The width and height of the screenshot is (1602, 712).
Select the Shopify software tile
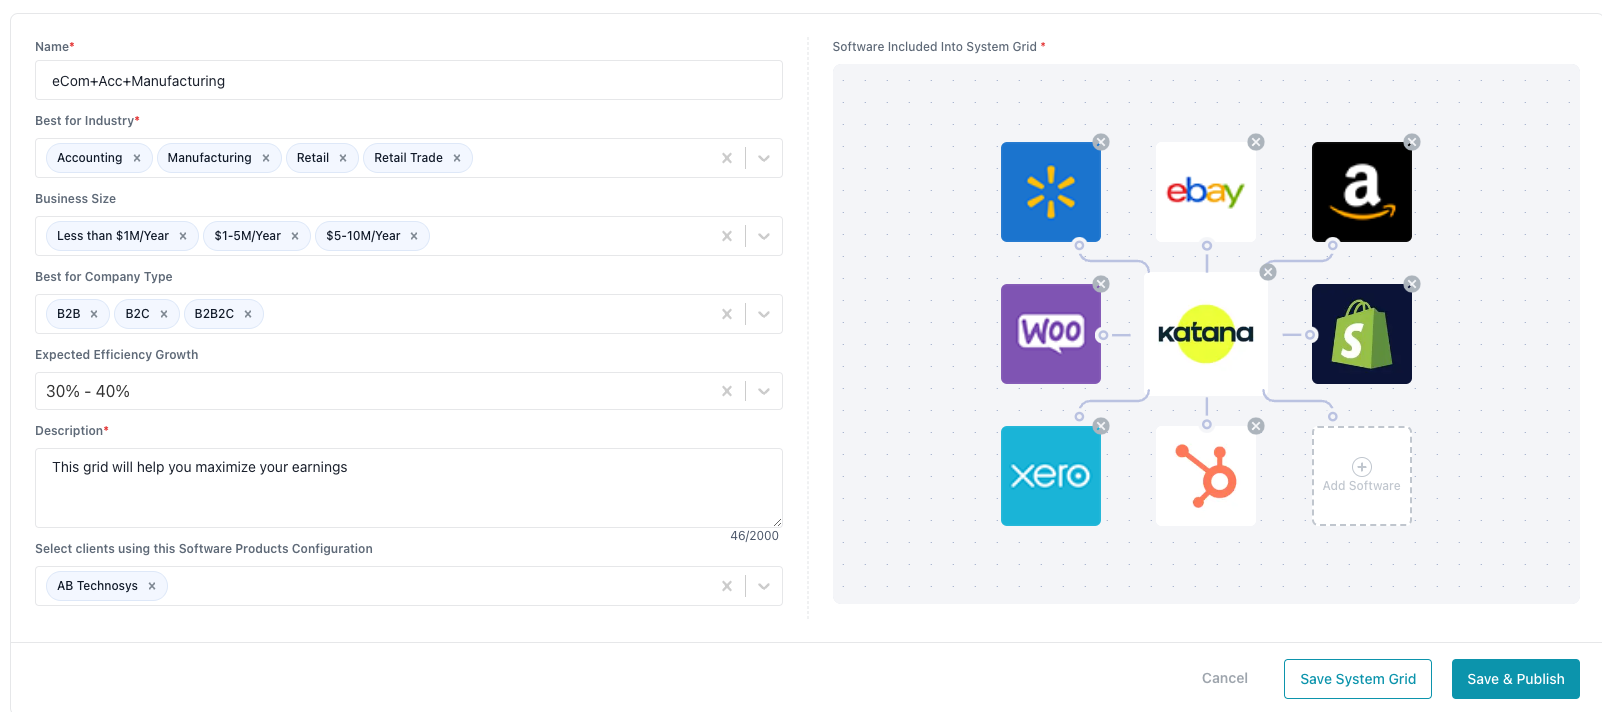pos(1361,334)
